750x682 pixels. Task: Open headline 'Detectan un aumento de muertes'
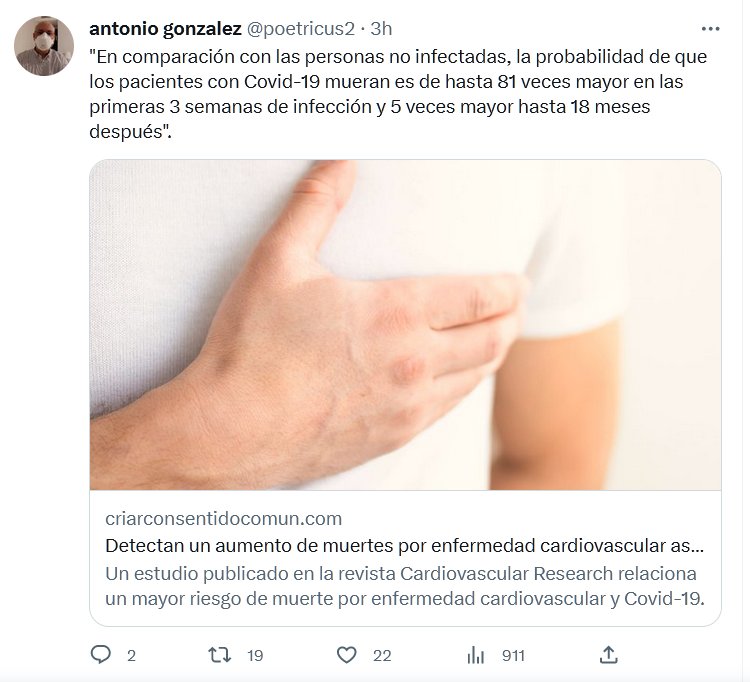click(x=405, y=546)
